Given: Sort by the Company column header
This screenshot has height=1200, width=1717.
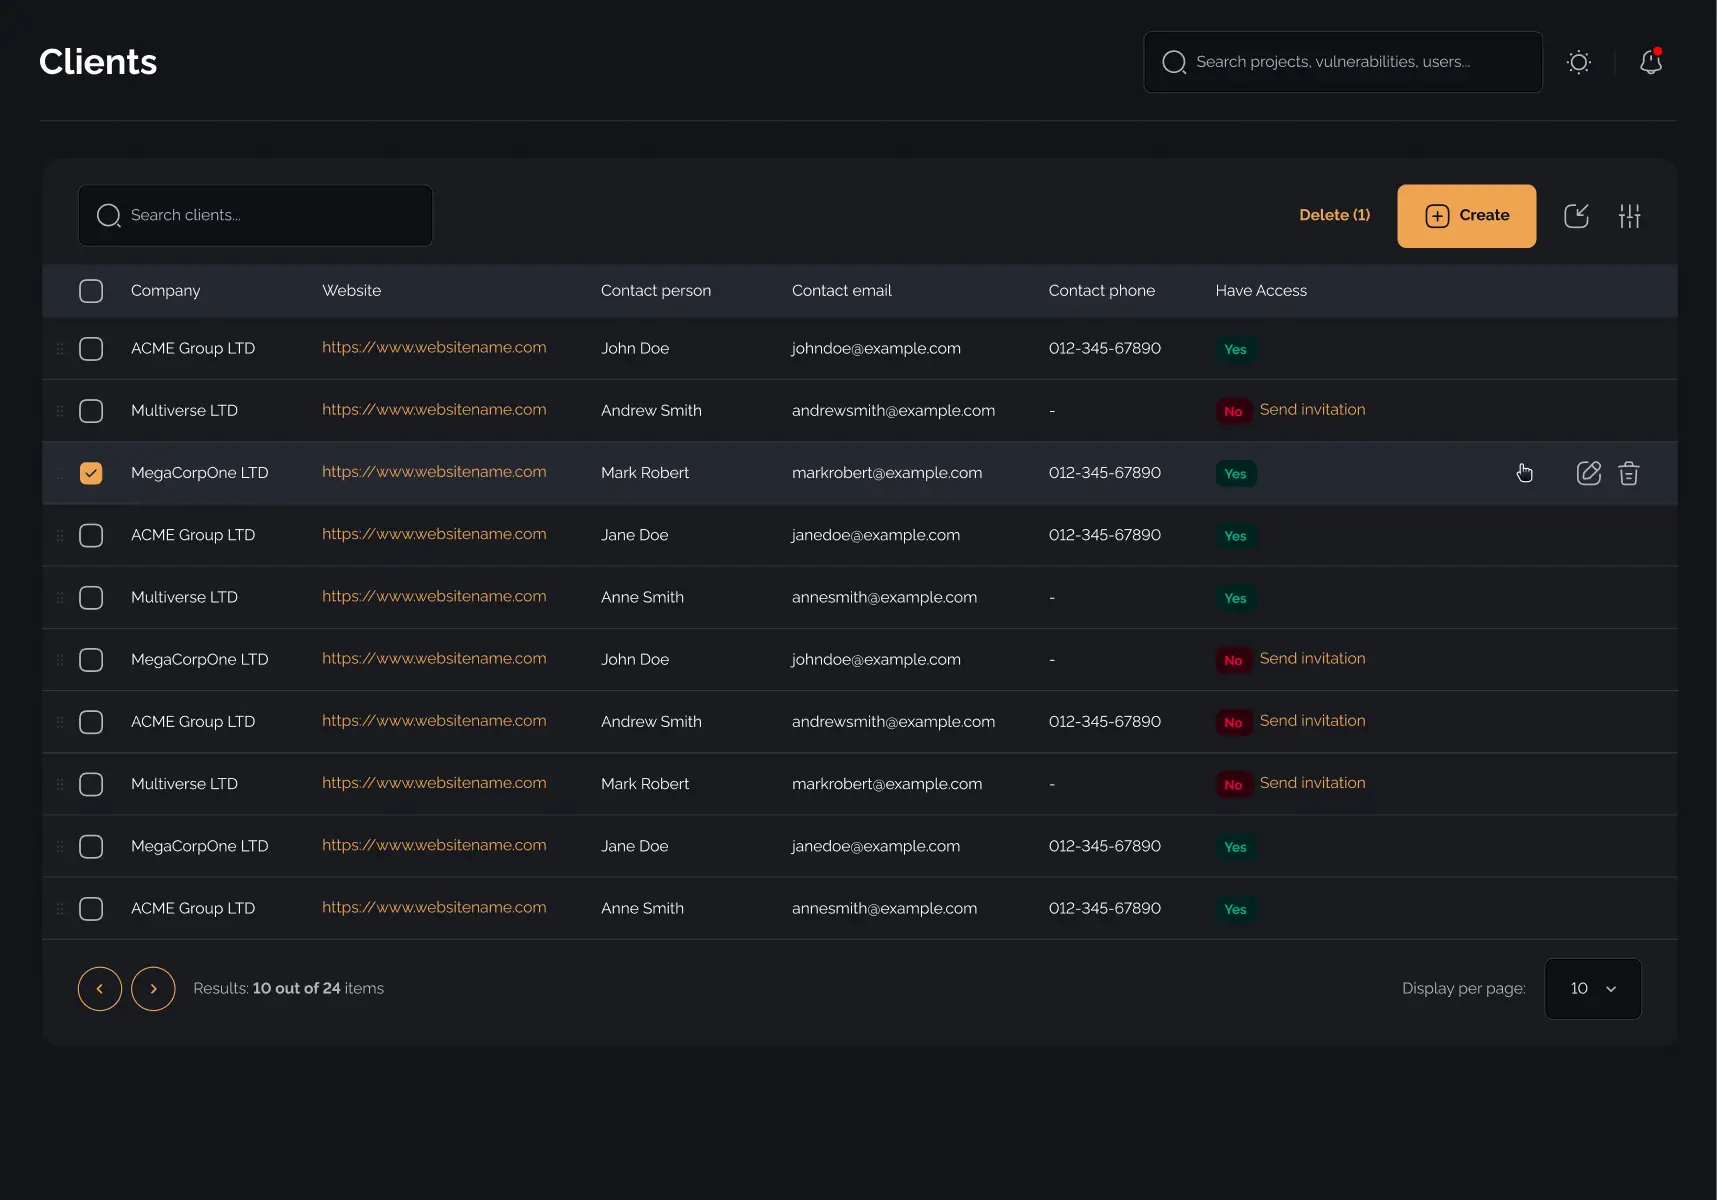Looking at the screenshot, I should click(166, 291).
